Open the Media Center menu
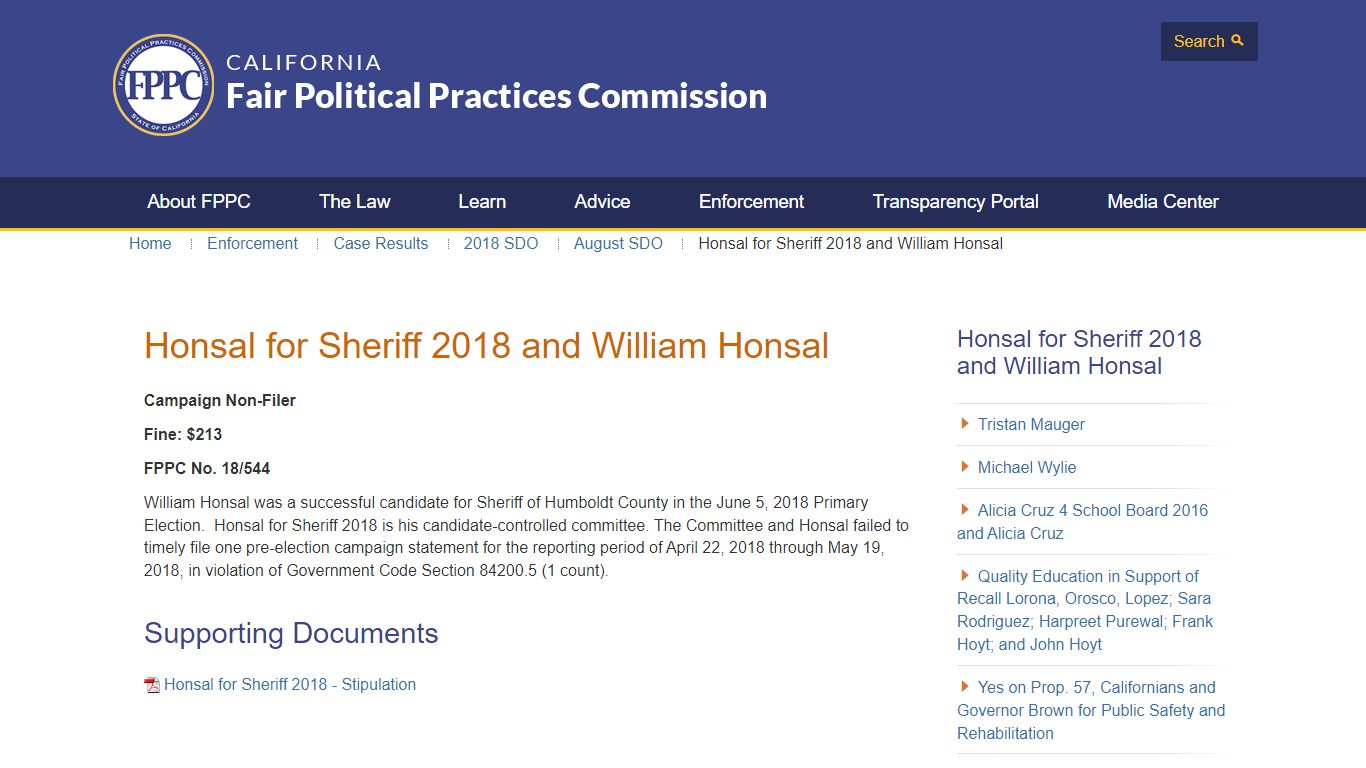 tap(1163, 202)
